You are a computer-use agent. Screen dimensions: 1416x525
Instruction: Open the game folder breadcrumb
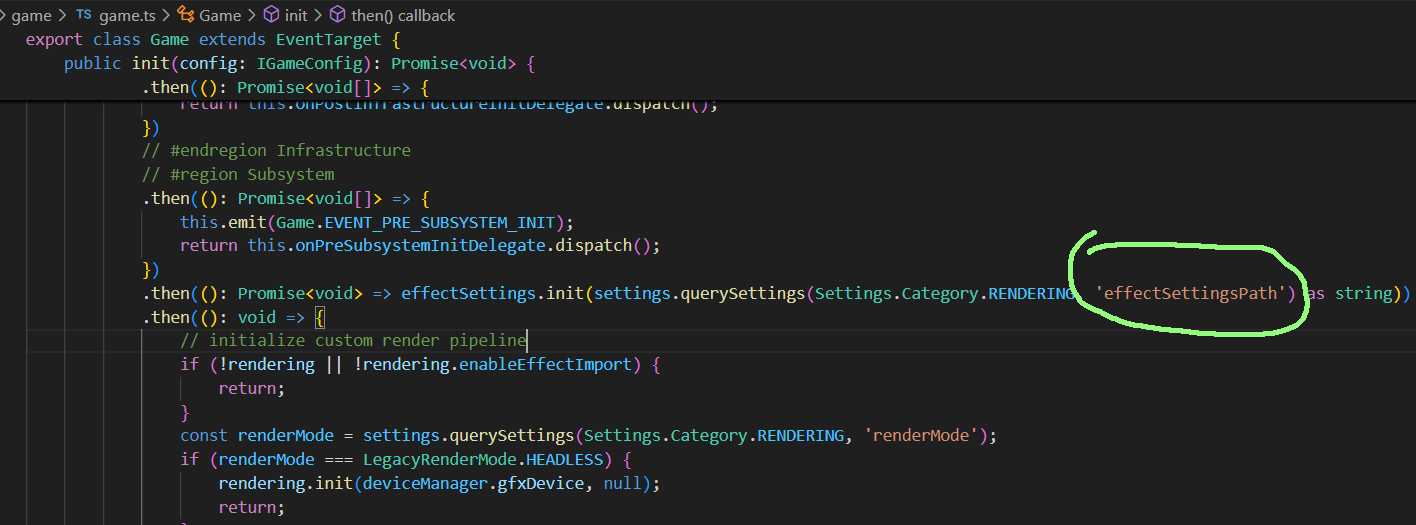pyautogui.click(x=31, y=15)
